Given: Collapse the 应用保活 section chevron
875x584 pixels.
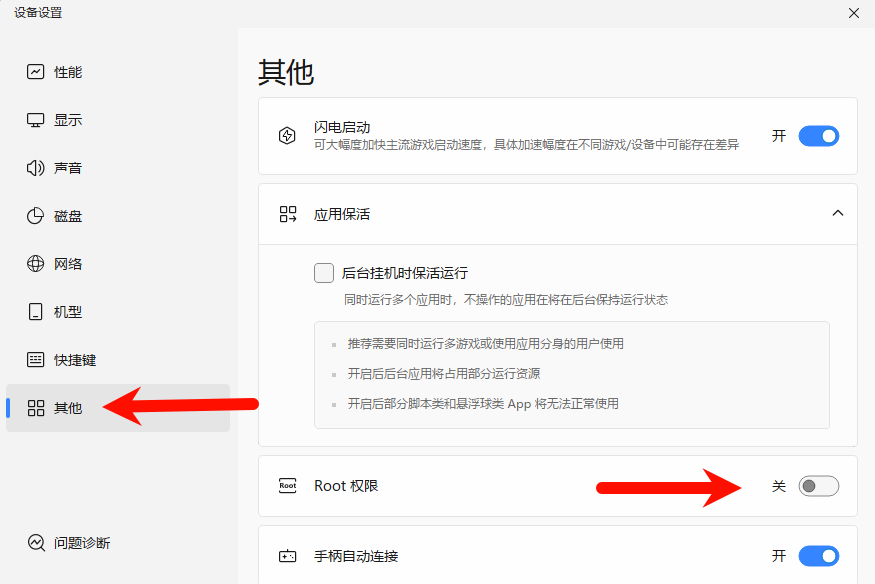Looking at the screenshot, I should coord(838,213).
